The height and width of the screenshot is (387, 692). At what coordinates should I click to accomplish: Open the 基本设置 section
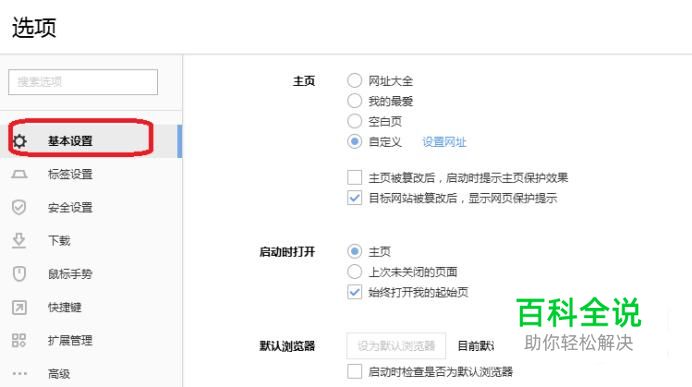[x=91, y=141]
